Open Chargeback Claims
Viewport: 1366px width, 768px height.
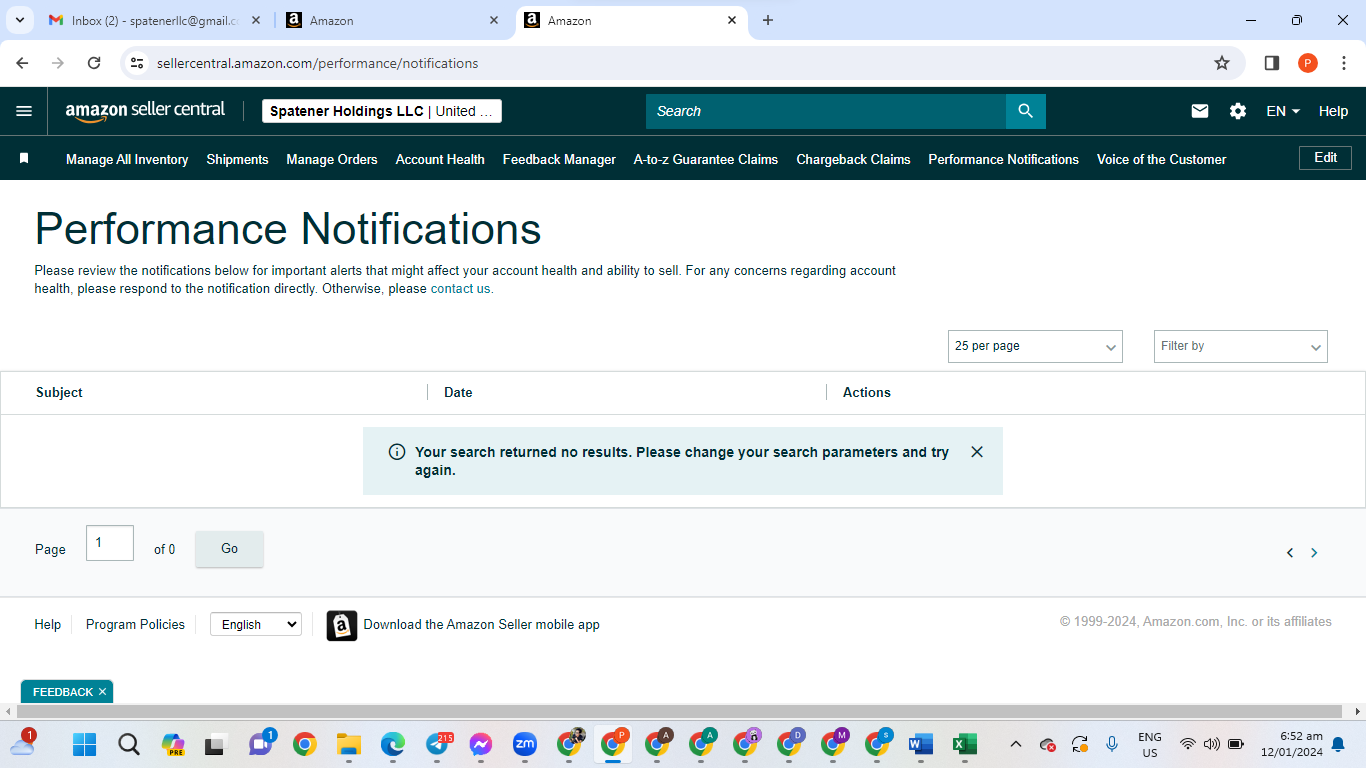[853, 159]
